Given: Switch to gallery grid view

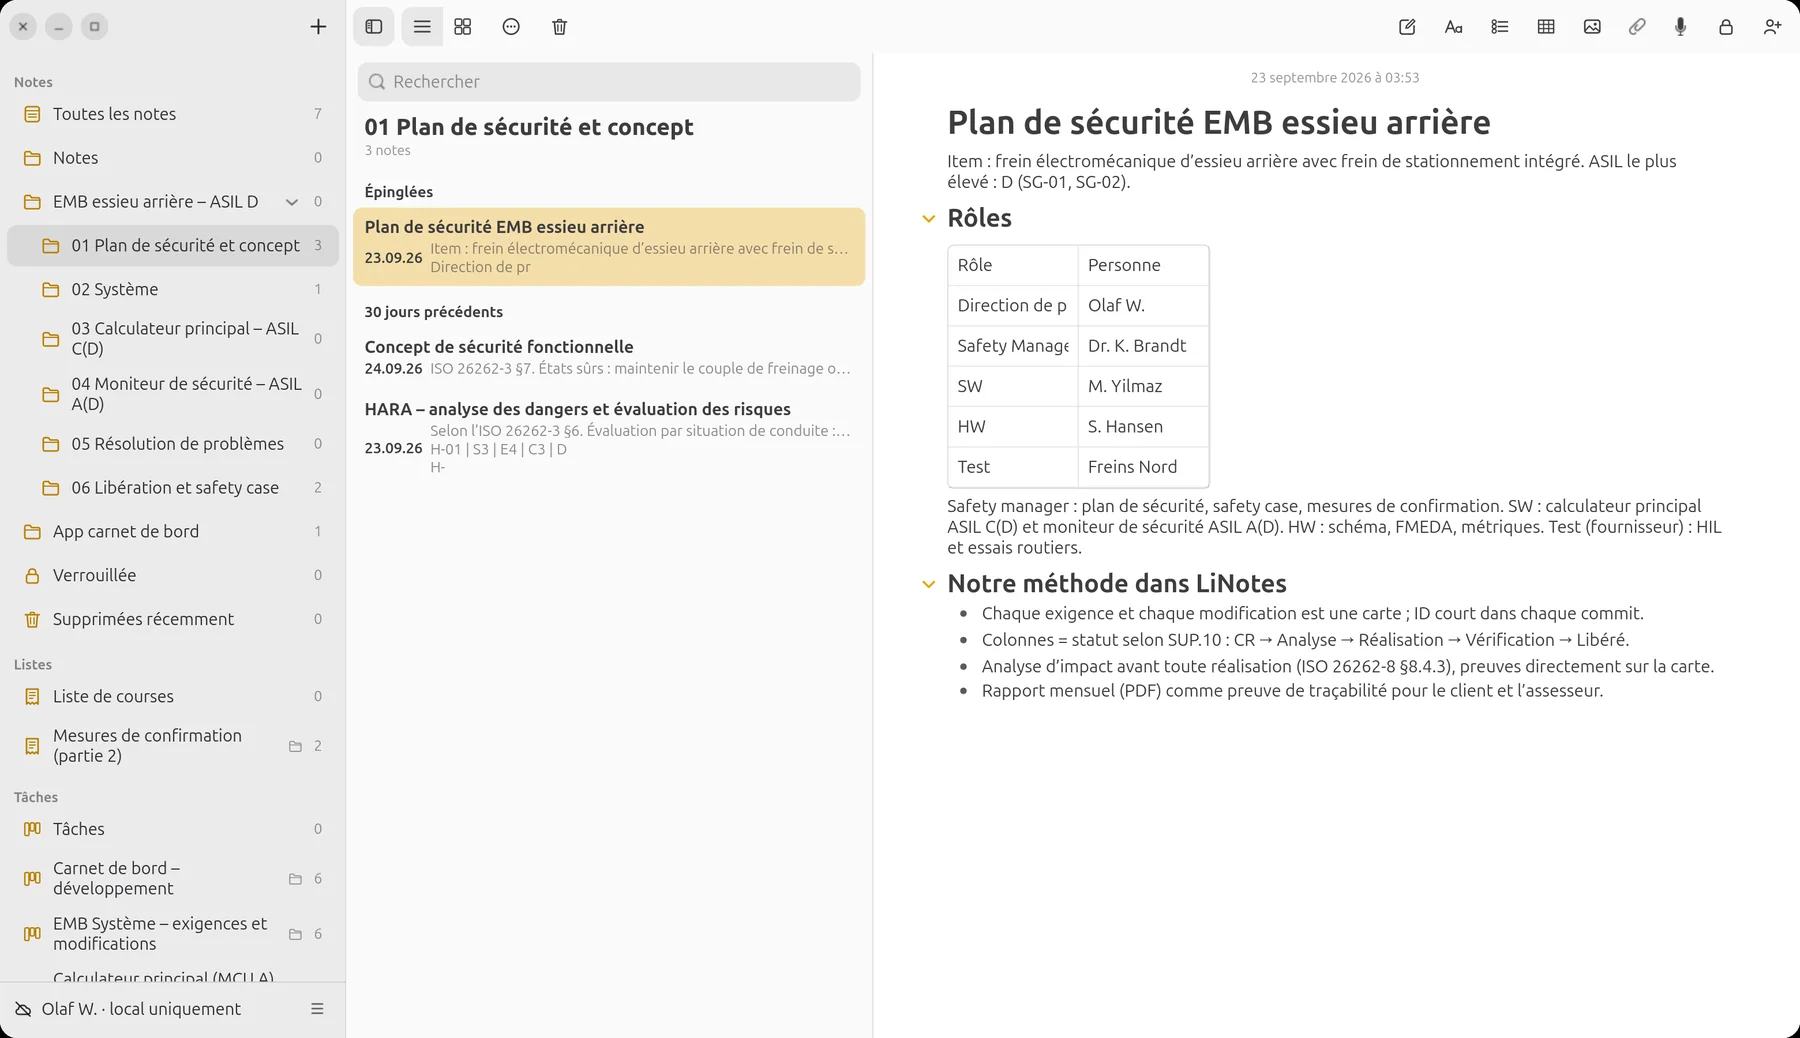Looking at the screenshot, I should point(463,27).
